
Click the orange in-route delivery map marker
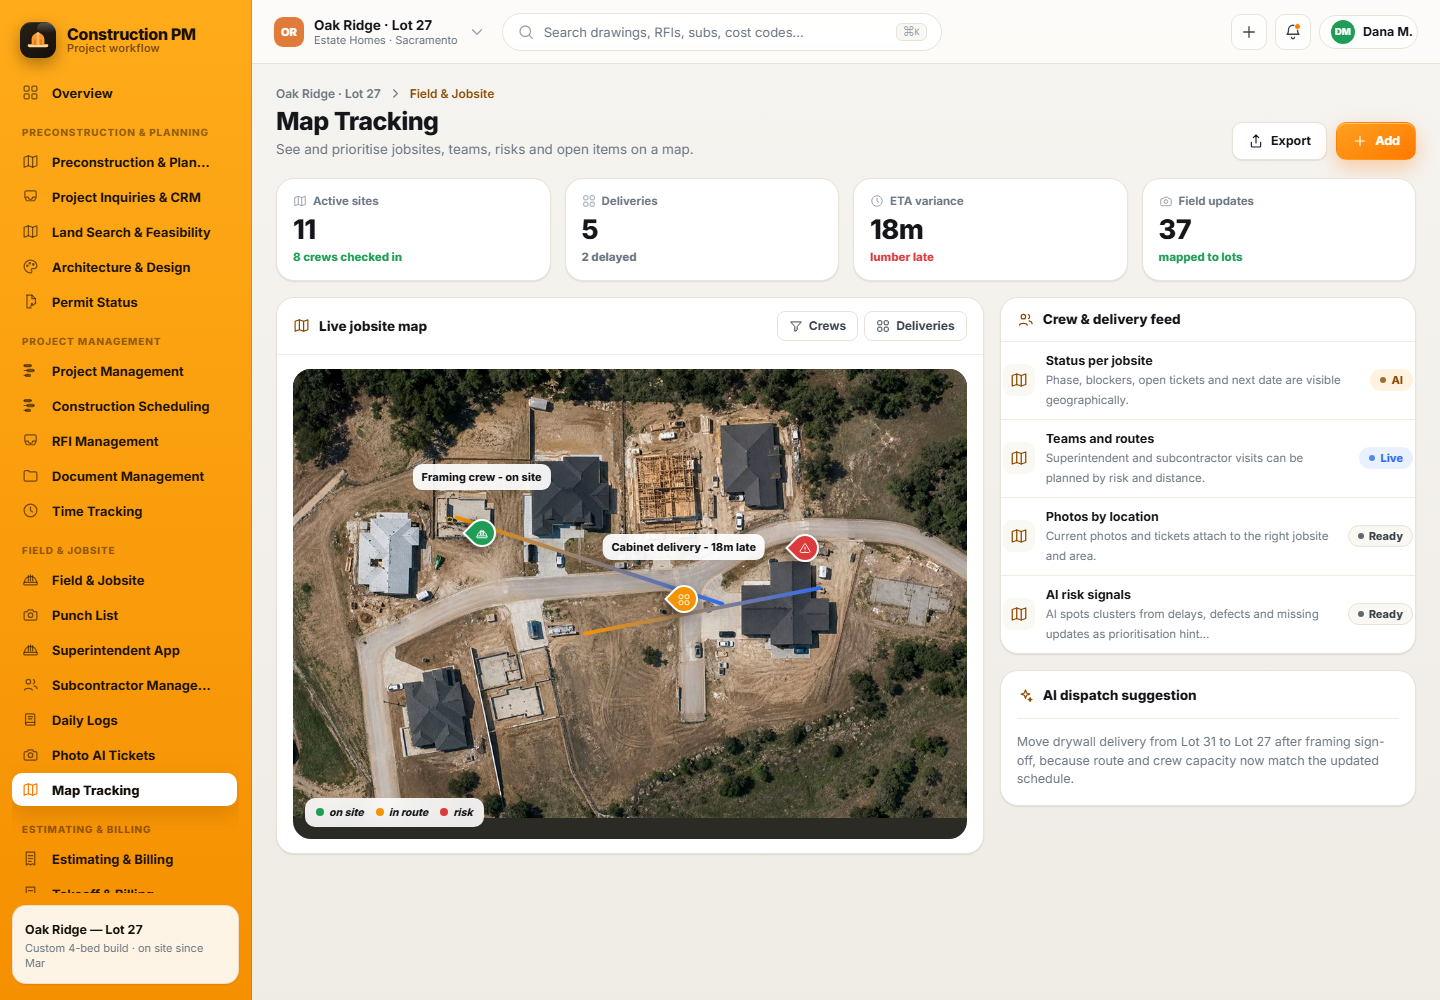pos(684,600)
